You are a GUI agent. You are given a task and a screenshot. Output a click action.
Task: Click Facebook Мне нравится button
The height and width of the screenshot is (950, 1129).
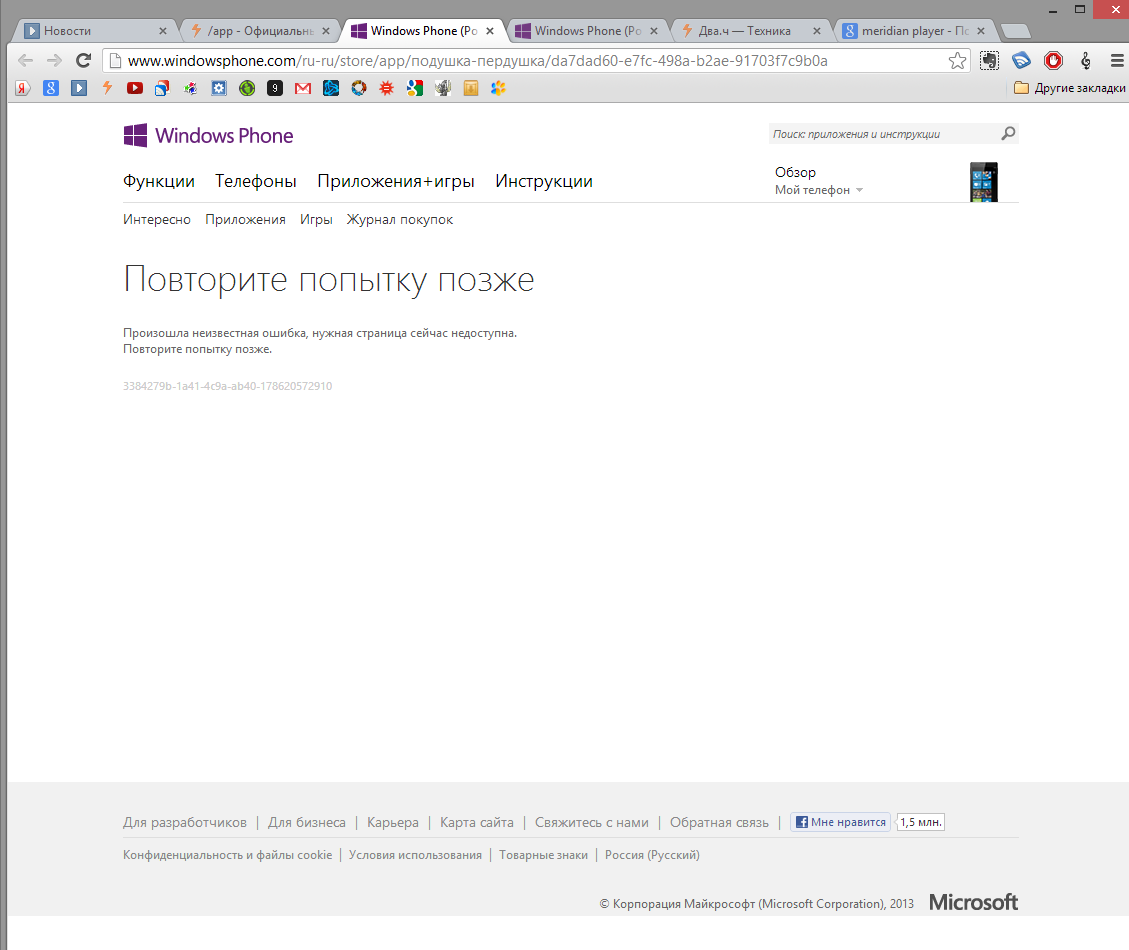840,822
